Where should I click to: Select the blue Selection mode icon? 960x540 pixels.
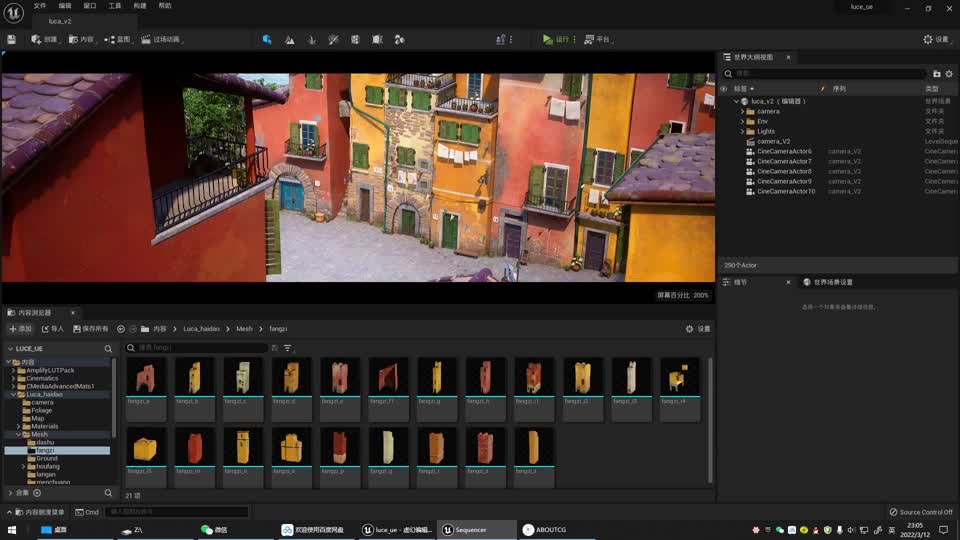(267, 39)
